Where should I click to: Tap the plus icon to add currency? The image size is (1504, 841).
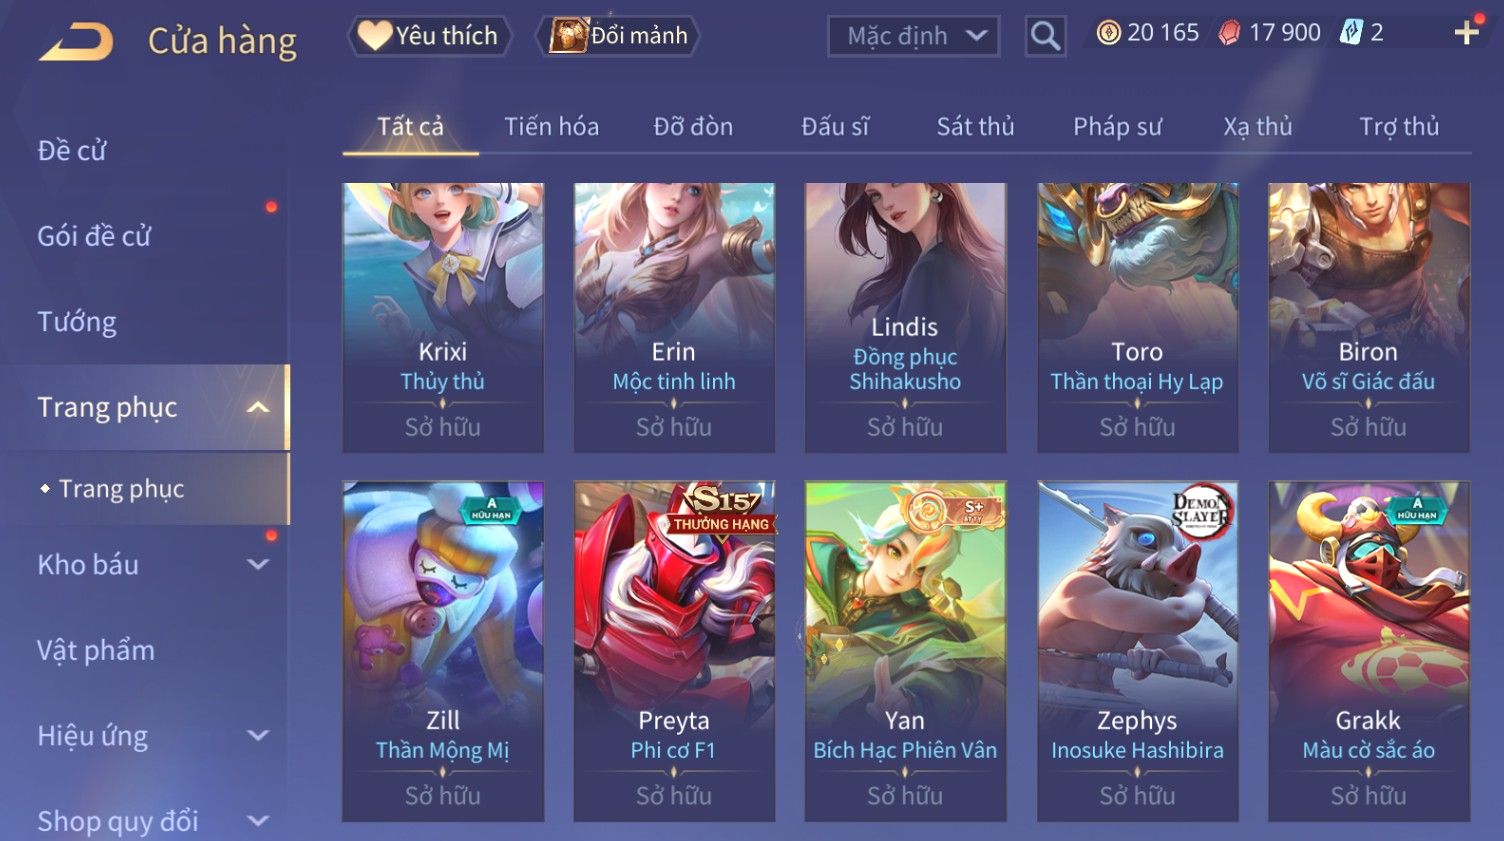point(1467,33)
